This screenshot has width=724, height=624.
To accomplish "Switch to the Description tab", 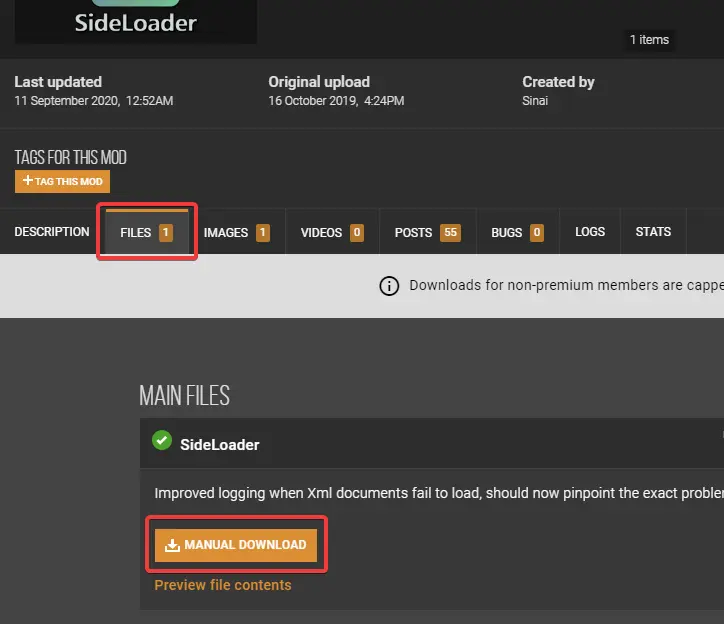I will point(52,232).
